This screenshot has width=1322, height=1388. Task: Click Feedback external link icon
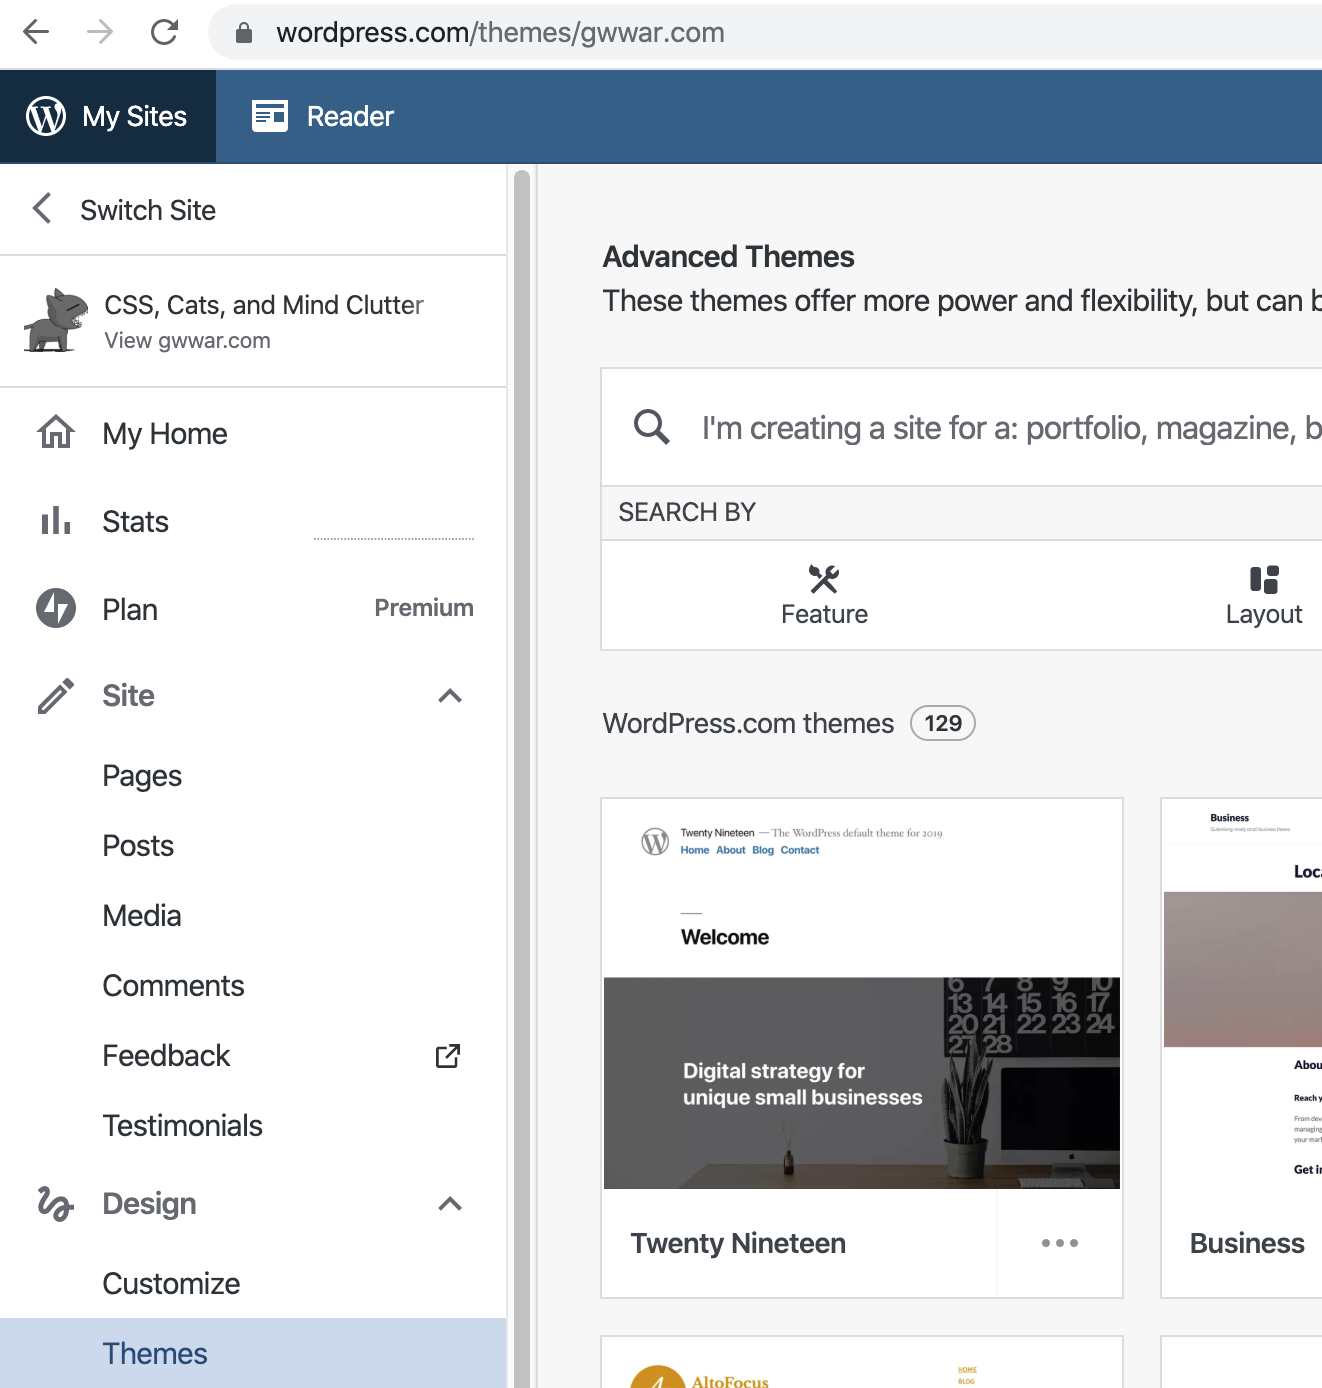click(x=448, y=1056)
